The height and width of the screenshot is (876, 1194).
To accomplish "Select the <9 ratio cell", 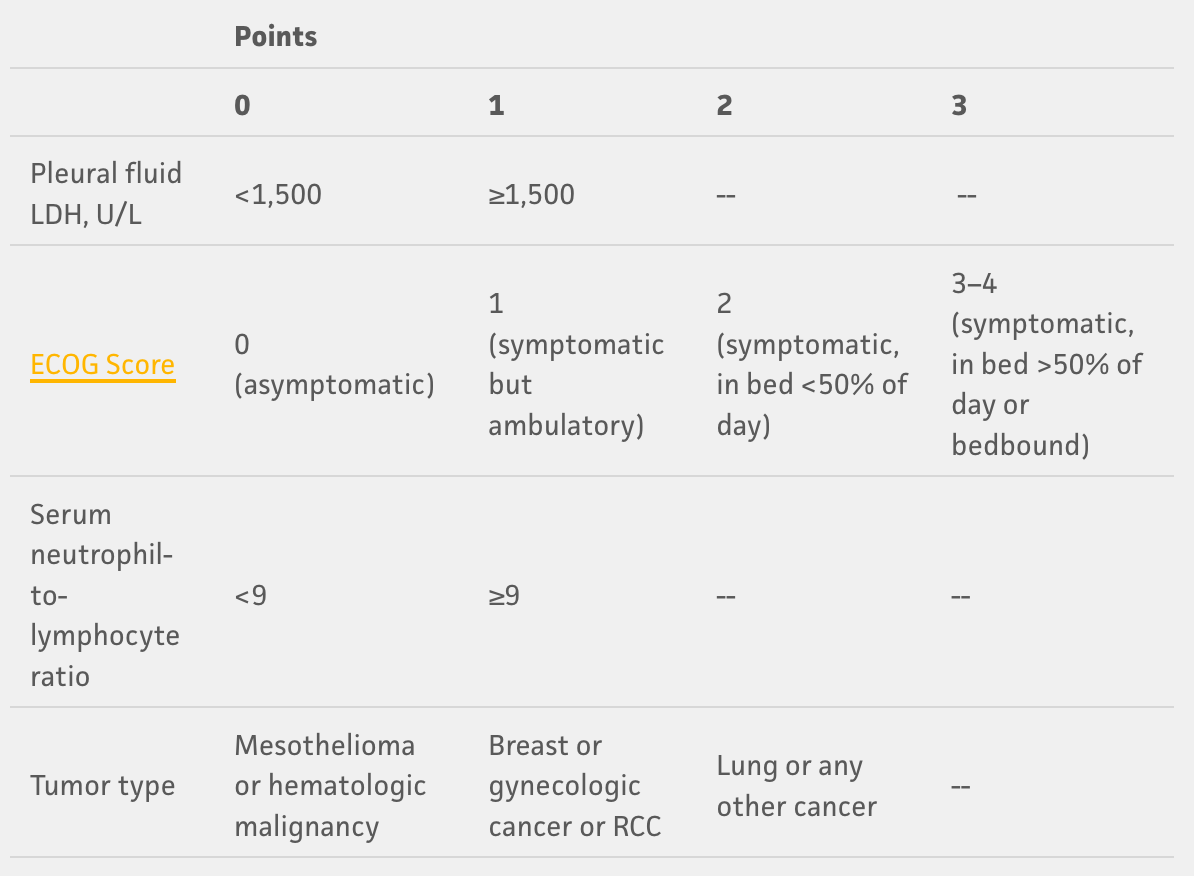I will click(251, 597).
